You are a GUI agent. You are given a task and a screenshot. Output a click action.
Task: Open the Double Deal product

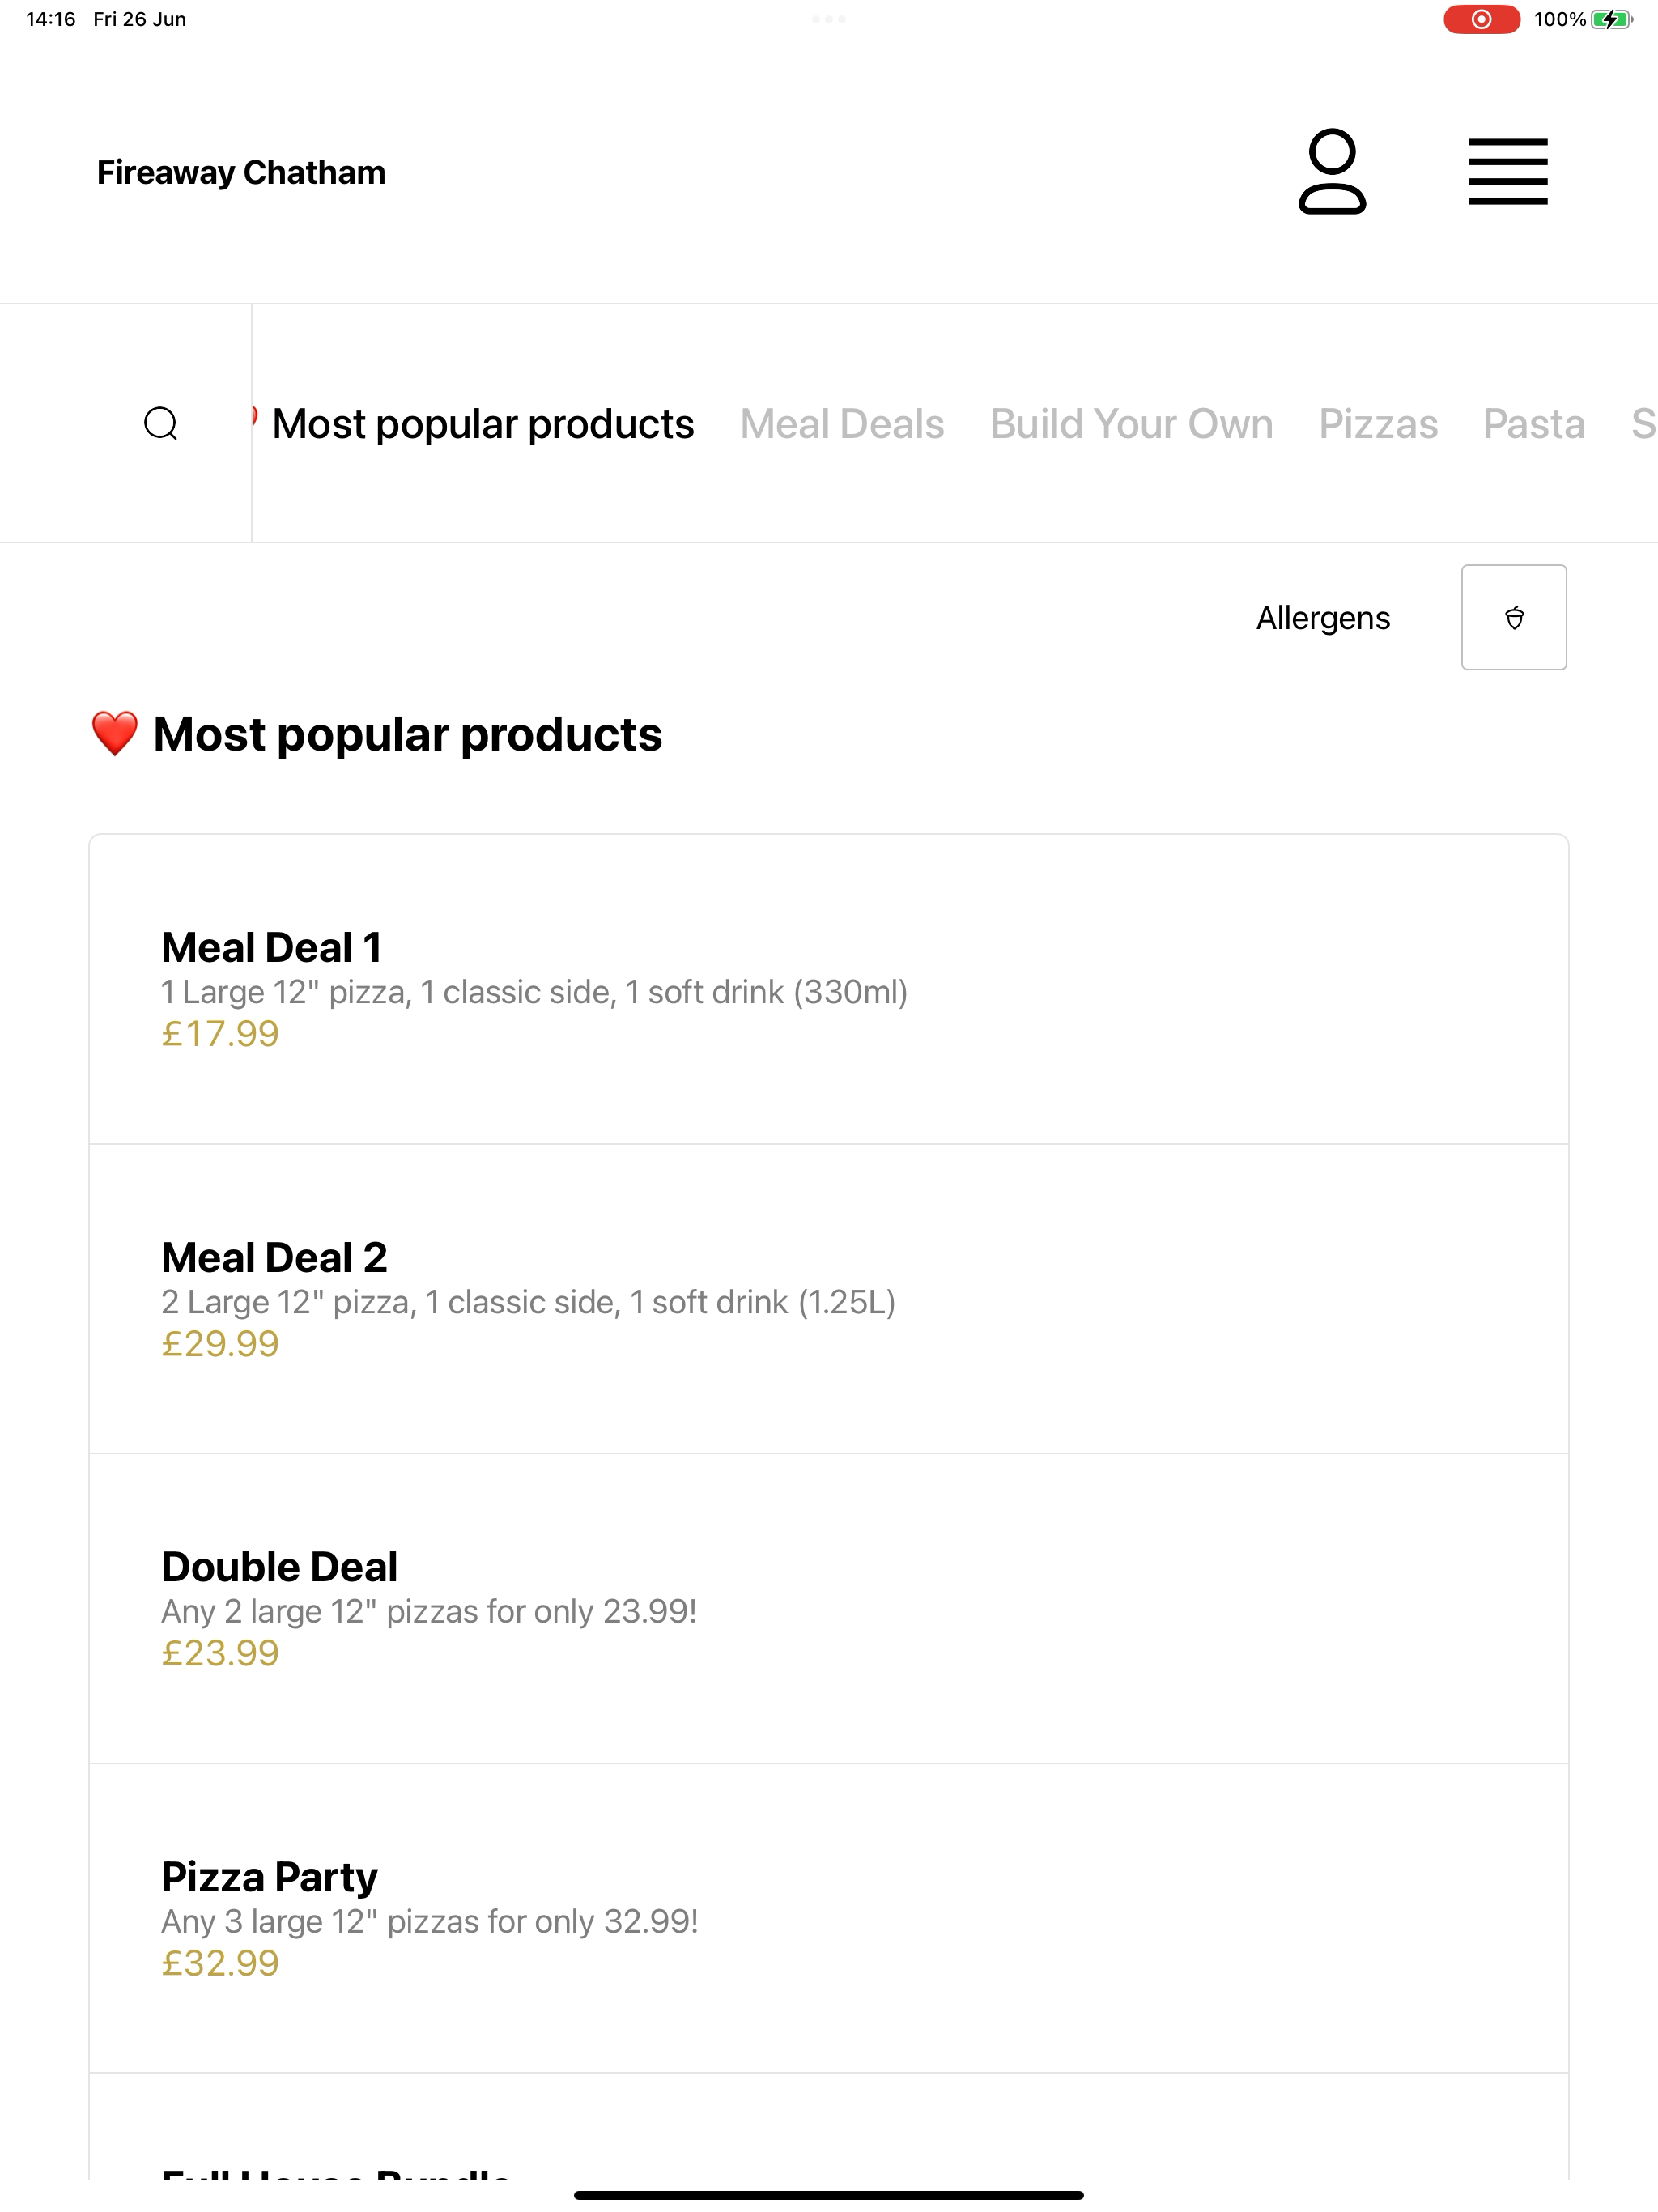click(x=829, y=1609)
